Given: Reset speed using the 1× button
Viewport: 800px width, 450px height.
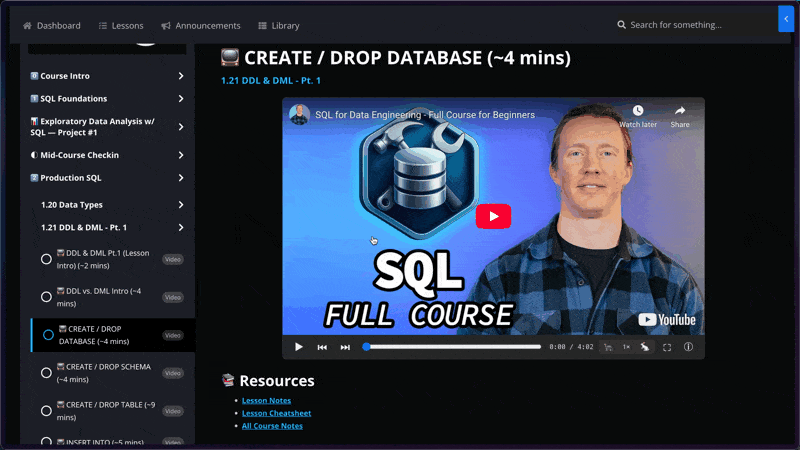Looking at the screenshot, I should 626,347.
